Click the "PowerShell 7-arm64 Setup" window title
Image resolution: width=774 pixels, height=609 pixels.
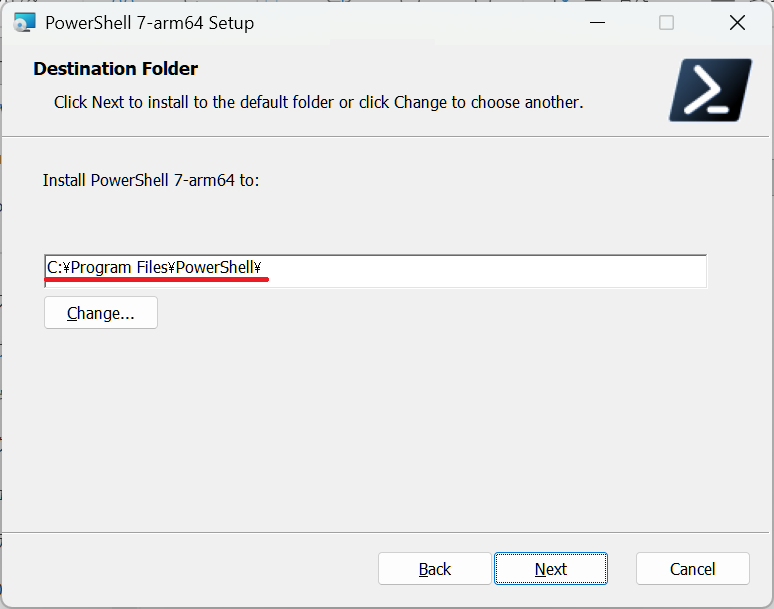[x=150, y=23]
